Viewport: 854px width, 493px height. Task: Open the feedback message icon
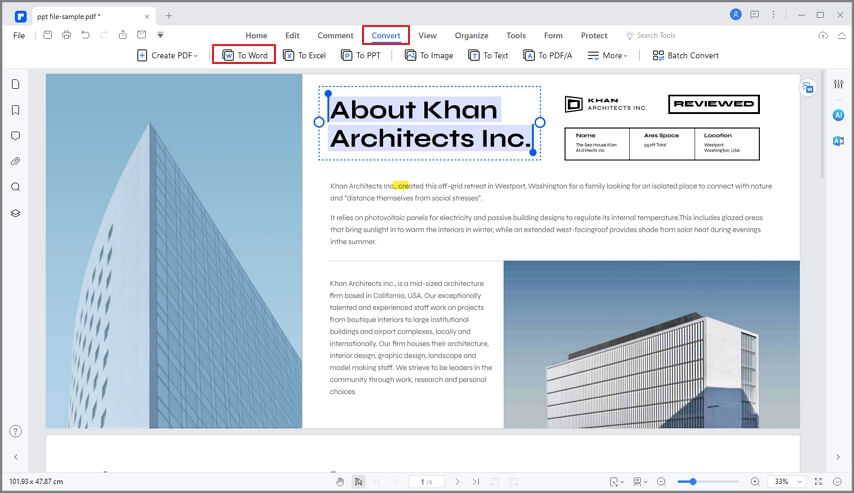pos(754,15)
